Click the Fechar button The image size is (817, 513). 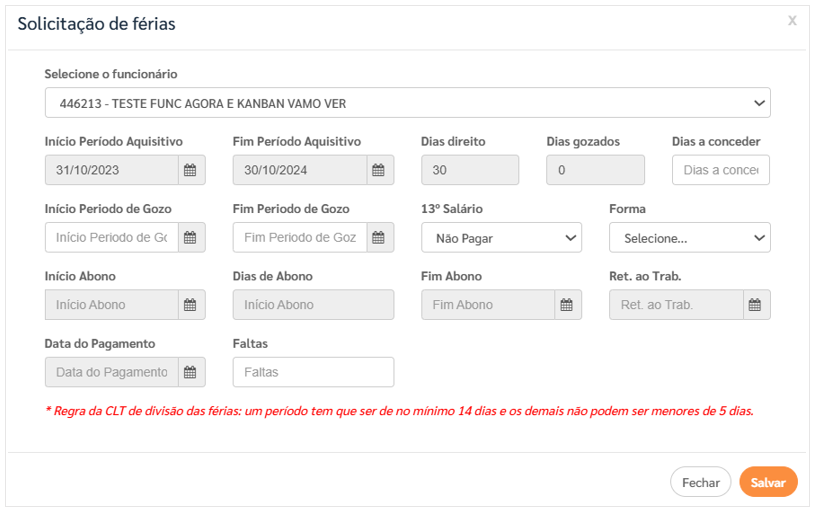pyautogui.click(x=700, y=482)
